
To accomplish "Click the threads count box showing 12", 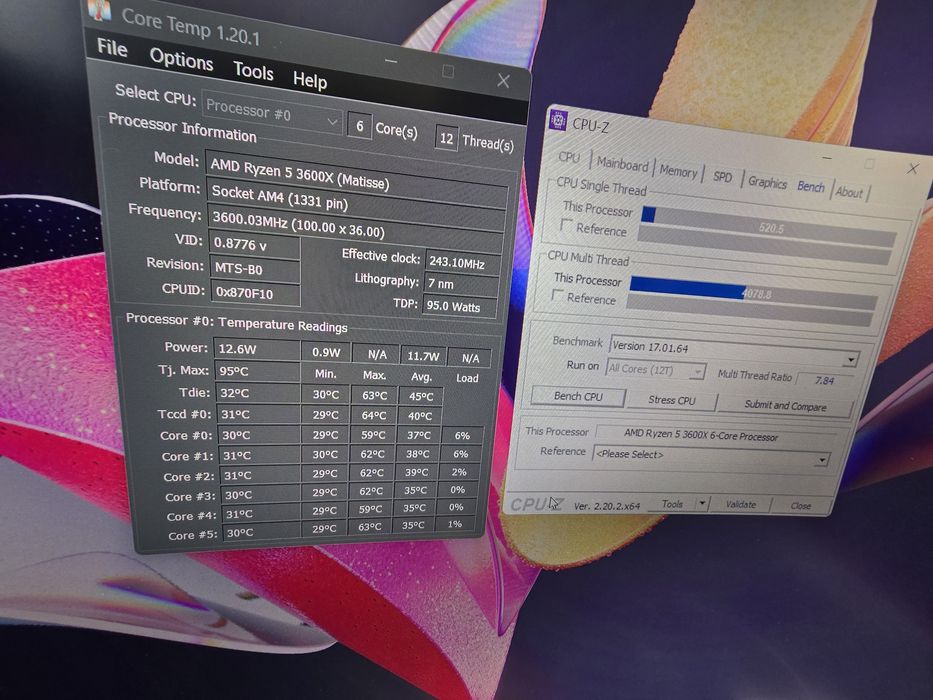I will [x=446, y=139].
